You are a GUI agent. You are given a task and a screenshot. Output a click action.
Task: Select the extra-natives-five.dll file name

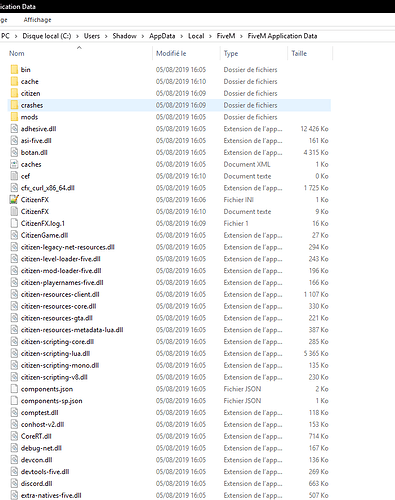coord(51,495)
